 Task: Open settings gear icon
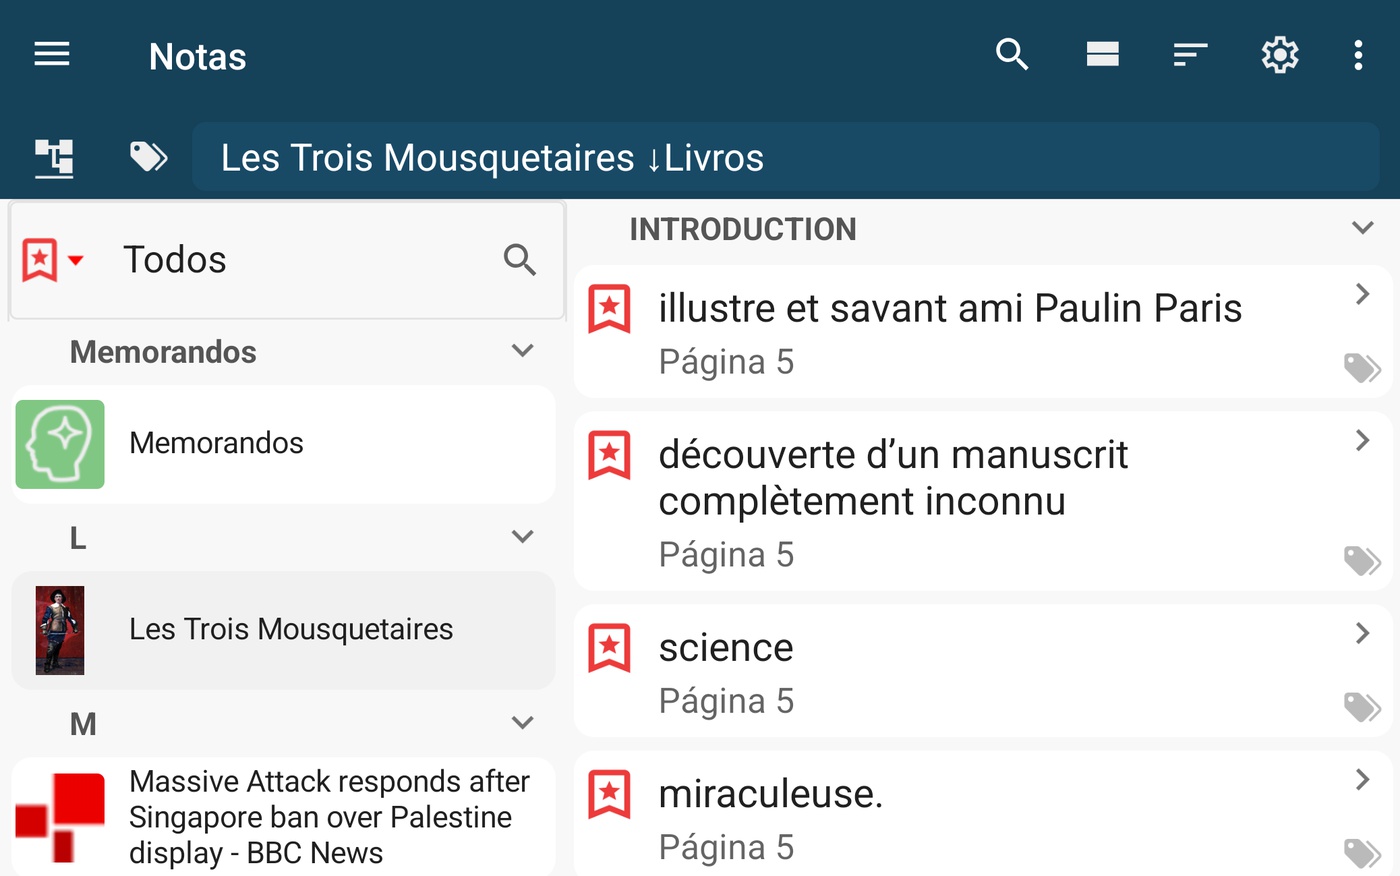click(x=1279, y=55)
